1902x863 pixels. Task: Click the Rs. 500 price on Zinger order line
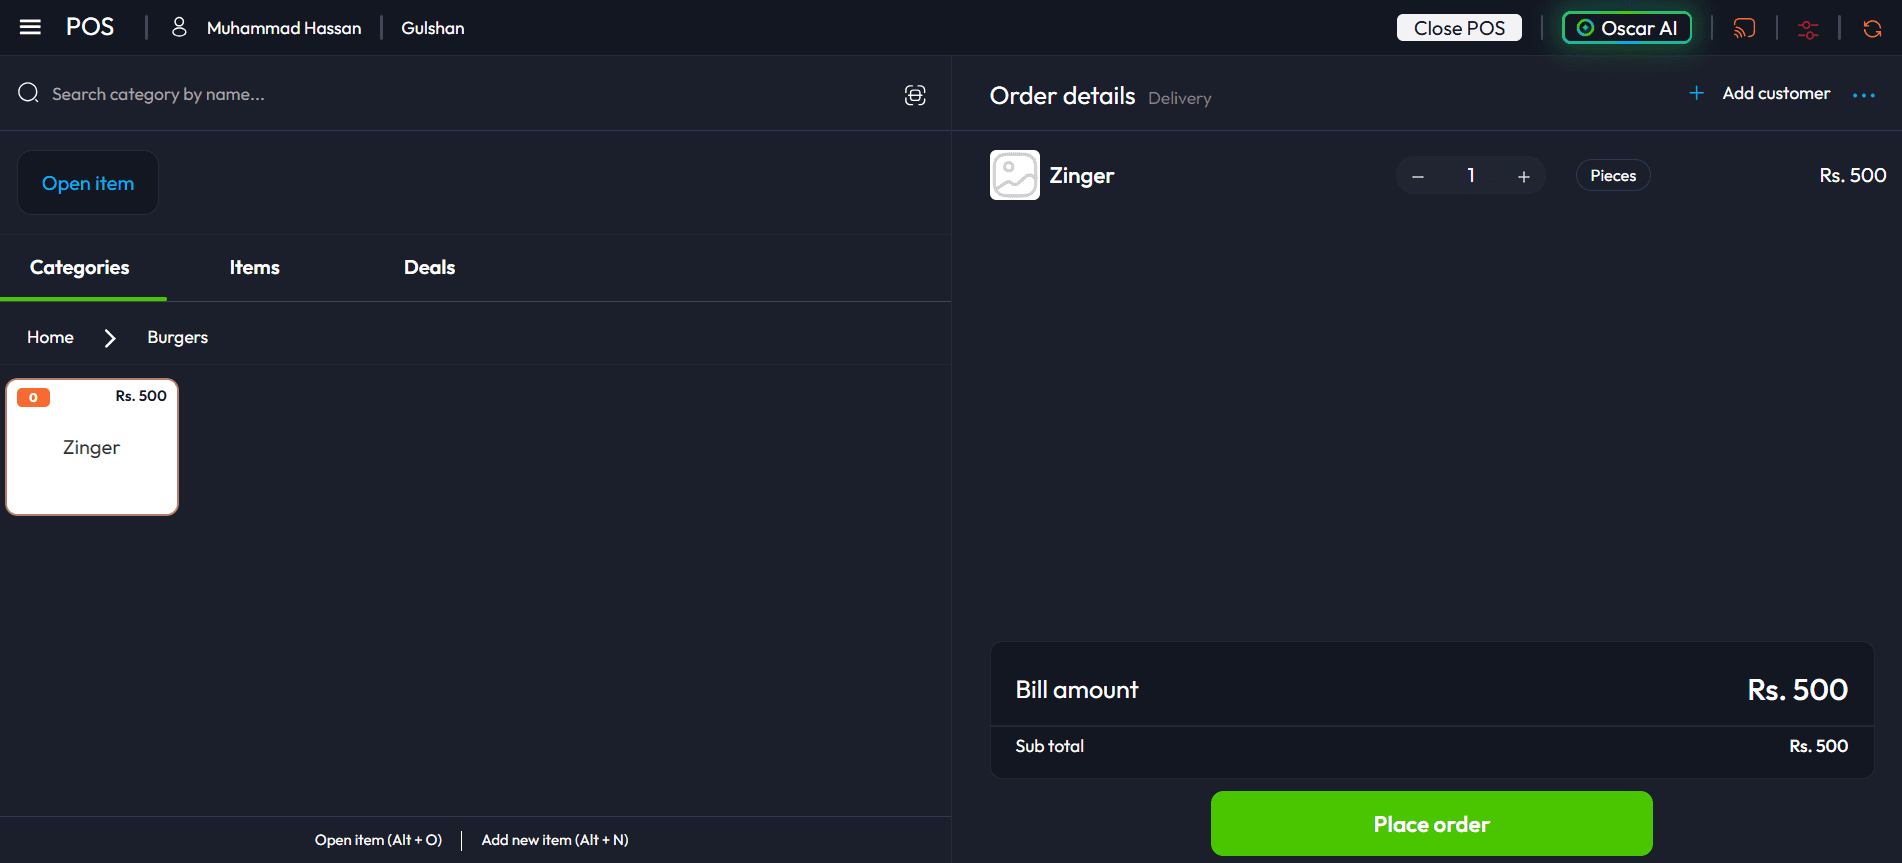point(1852,175)
